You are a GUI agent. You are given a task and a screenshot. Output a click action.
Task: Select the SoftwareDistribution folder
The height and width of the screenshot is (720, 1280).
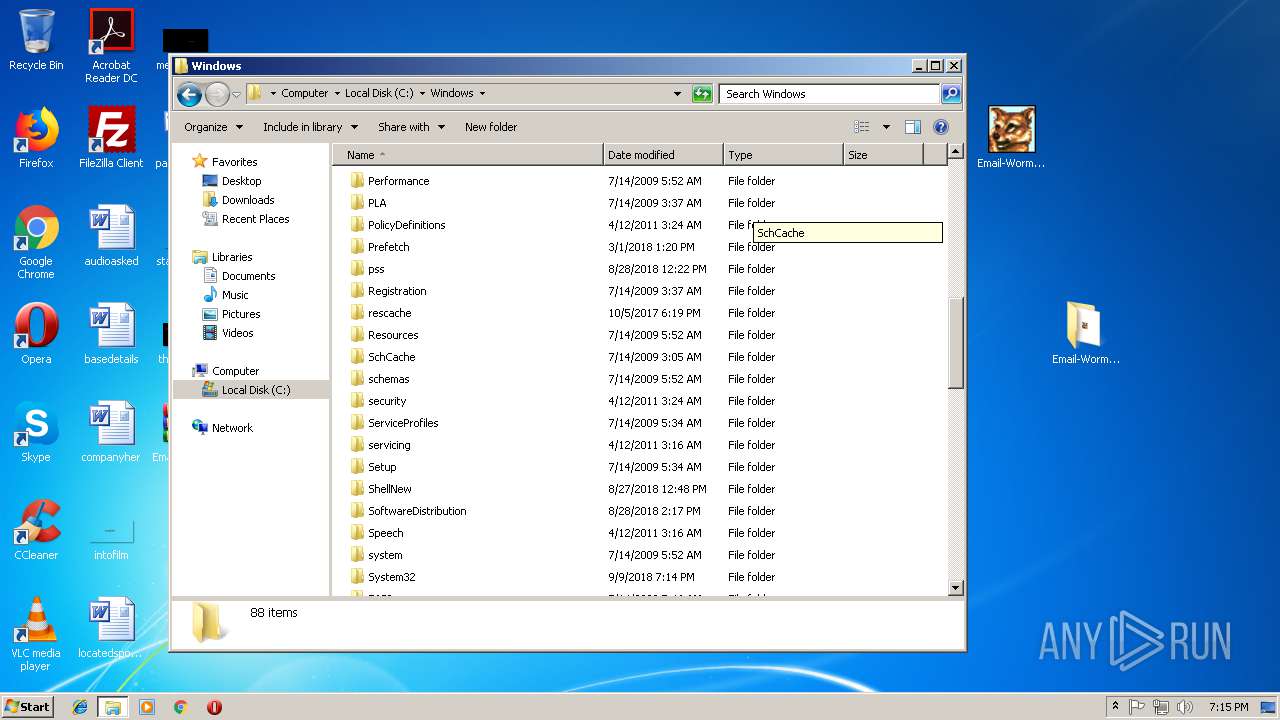point(417,511)
